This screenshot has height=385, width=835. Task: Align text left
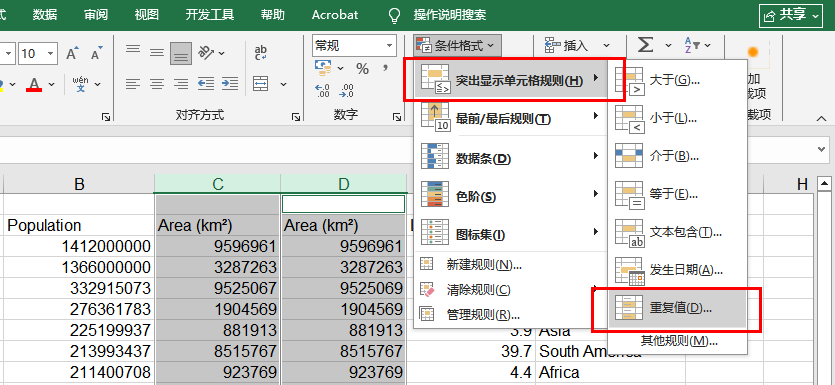click(x=133, y=84)
